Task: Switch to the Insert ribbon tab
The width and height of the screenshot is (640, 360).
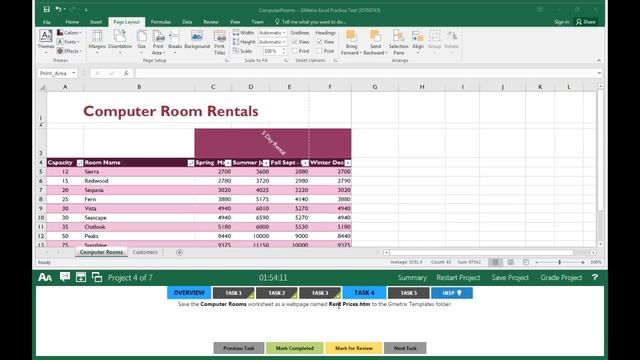Action: click(96, 22)
